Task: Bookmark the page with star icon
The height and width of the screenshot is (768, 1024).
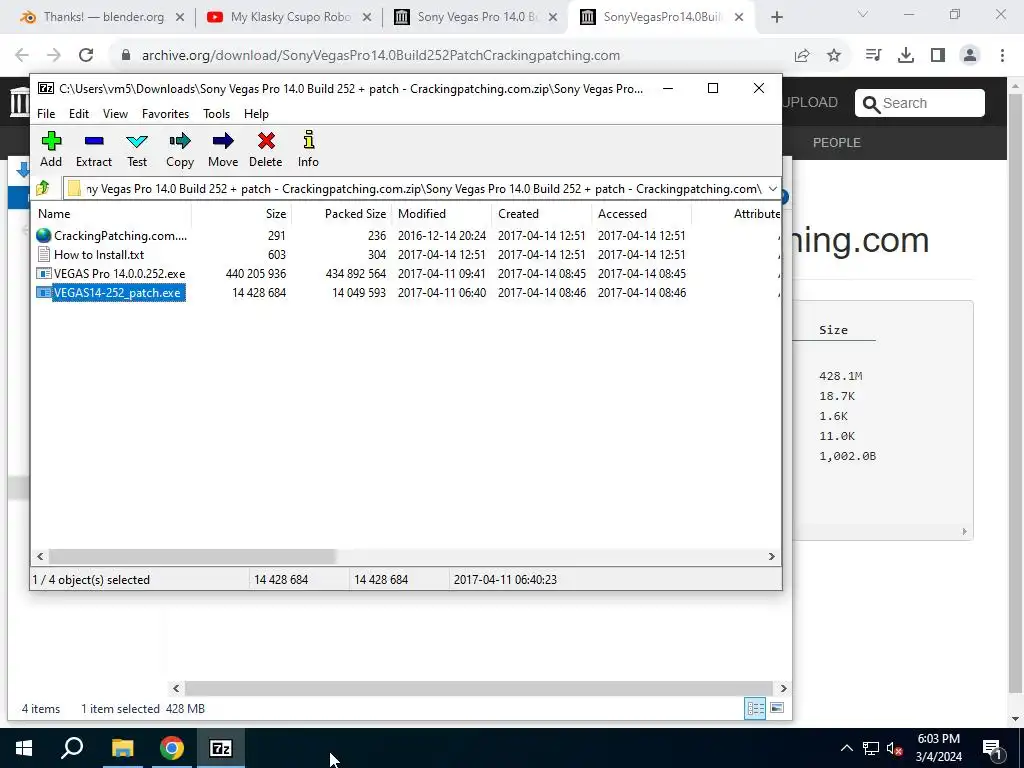Action: click(833, 56)
